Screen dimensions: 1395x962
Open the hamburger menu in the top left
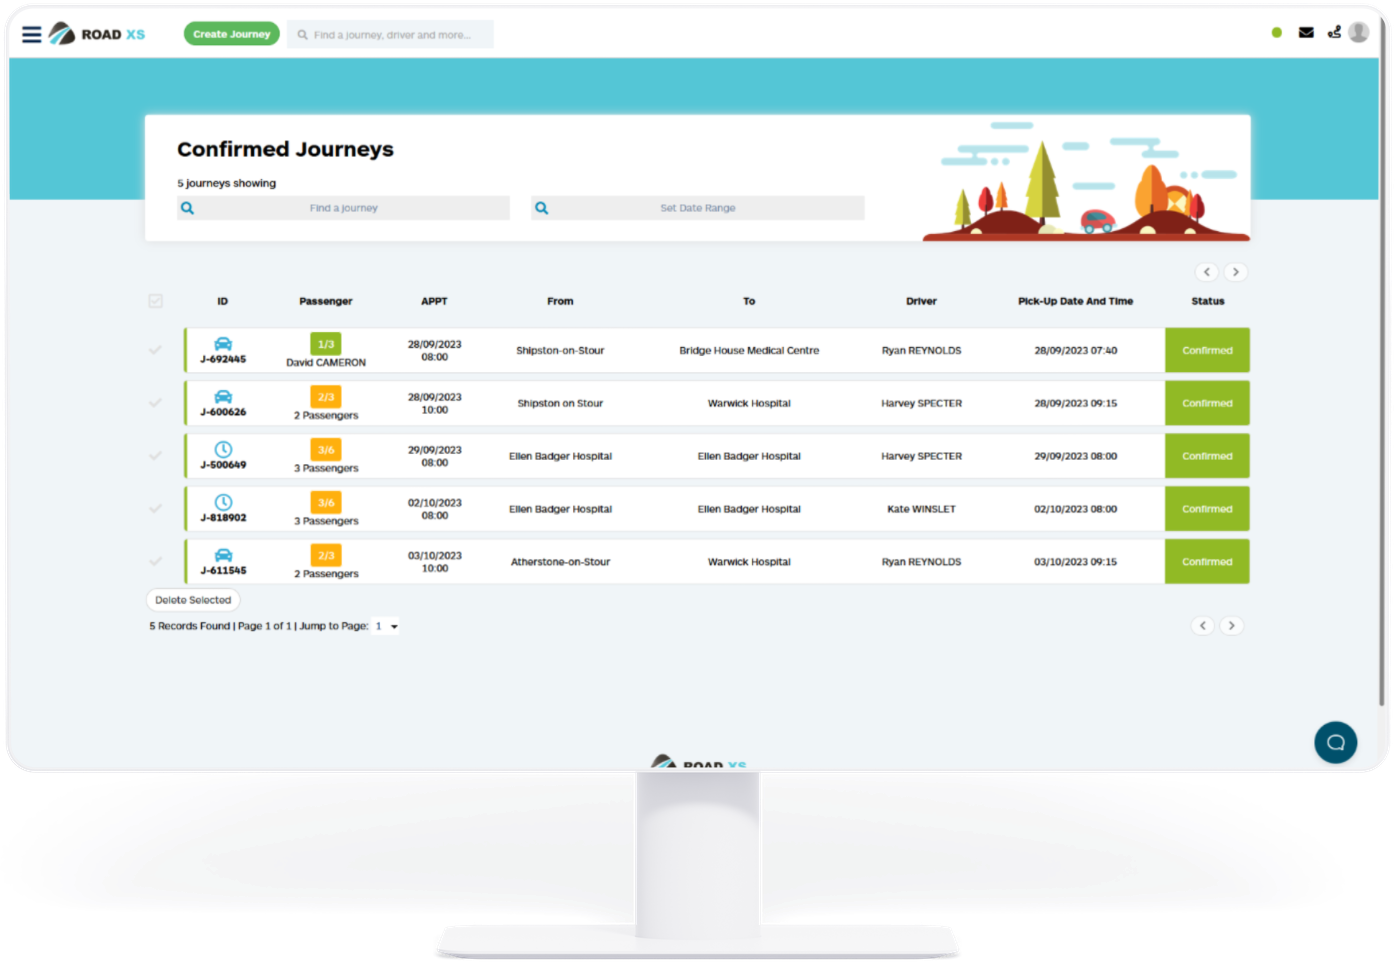pyautogui.click(x=31, y=33)
